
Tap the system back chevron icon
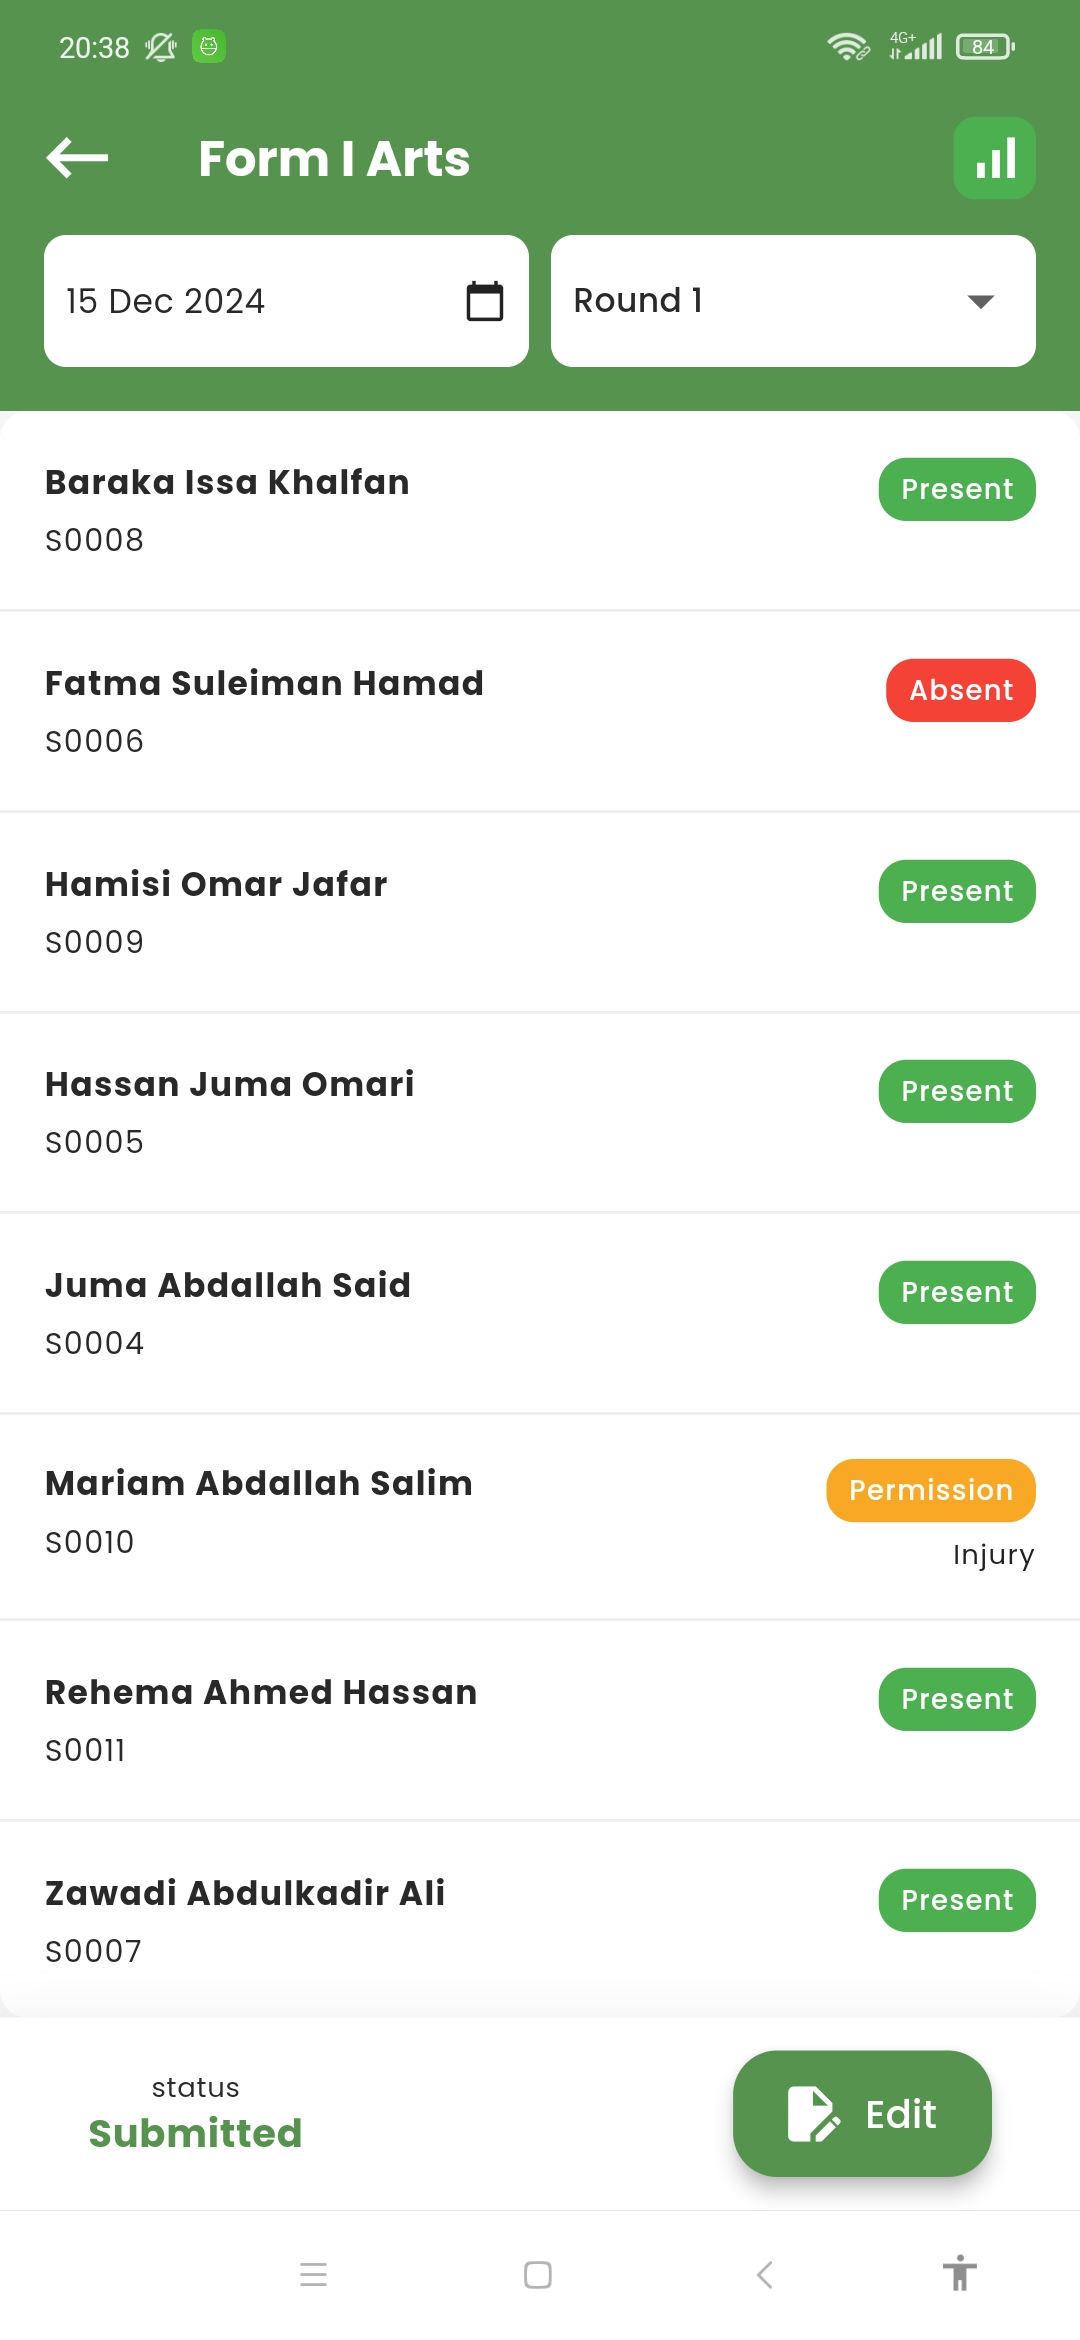tap(765, 2275)
